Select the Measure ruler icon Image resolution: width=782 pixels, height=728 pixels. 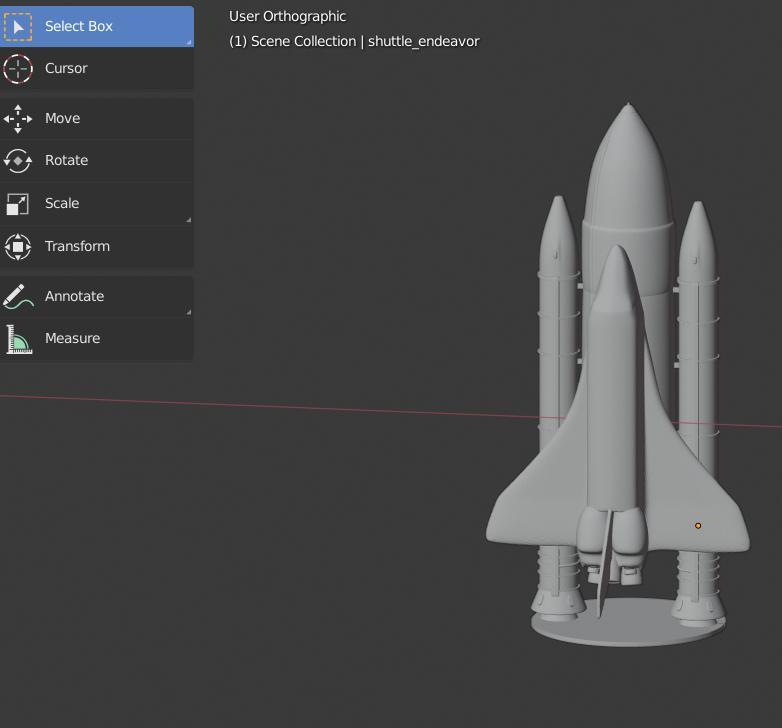click(x=19, y=339)
